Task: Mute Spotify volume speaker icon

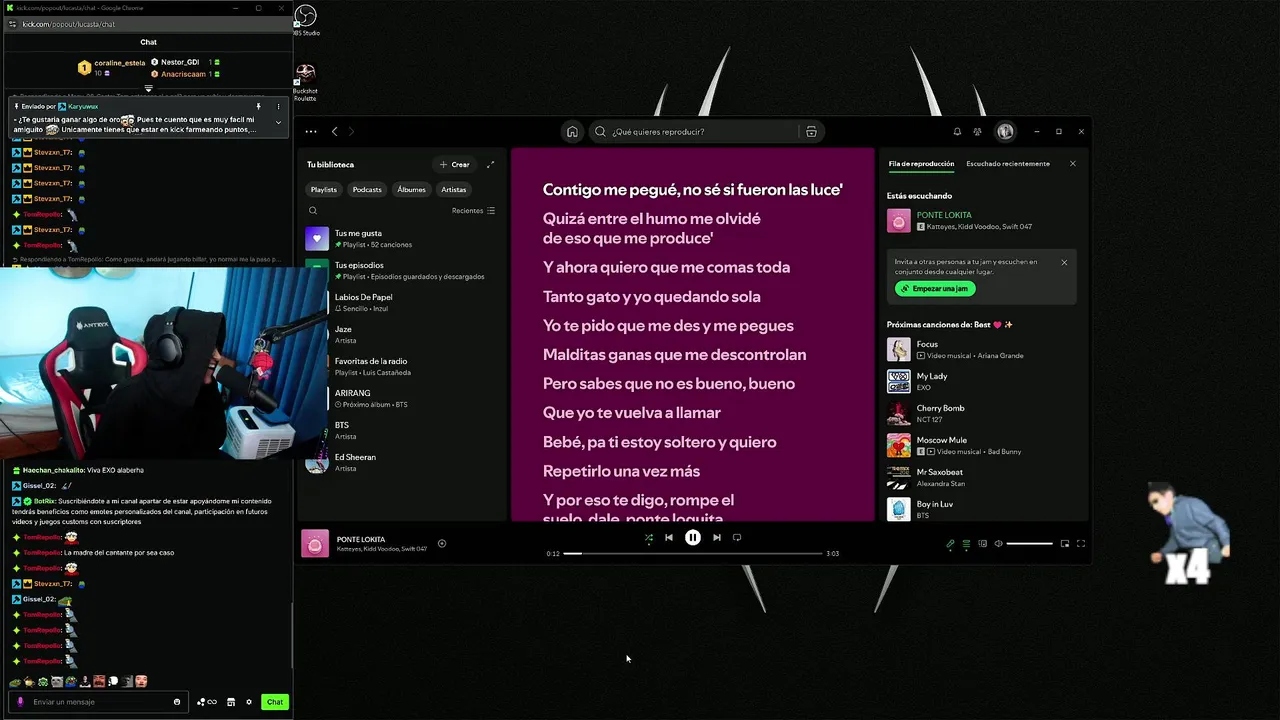Action: [998, 544]
